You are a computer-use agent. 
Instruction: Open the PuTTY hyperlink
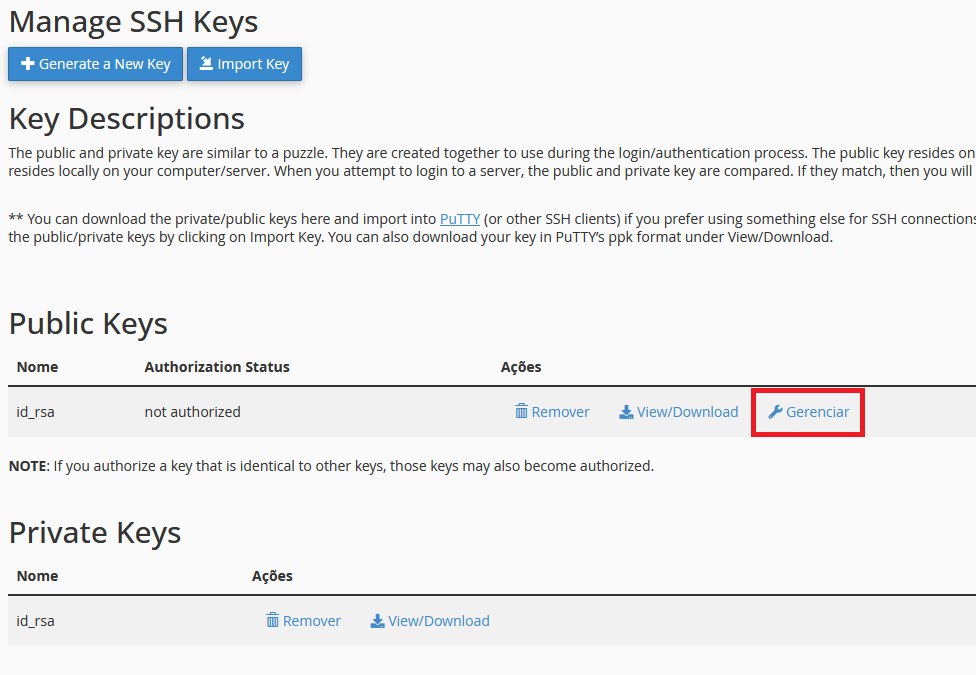point(460,219)
